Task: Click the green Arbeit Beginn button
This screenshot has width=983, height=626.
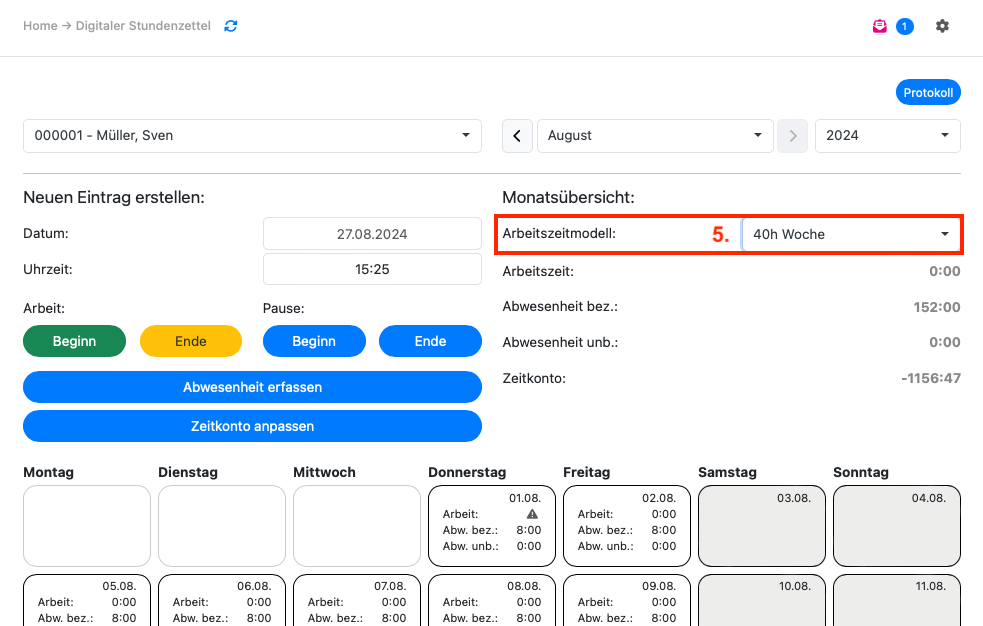Action: pos(74,341)
